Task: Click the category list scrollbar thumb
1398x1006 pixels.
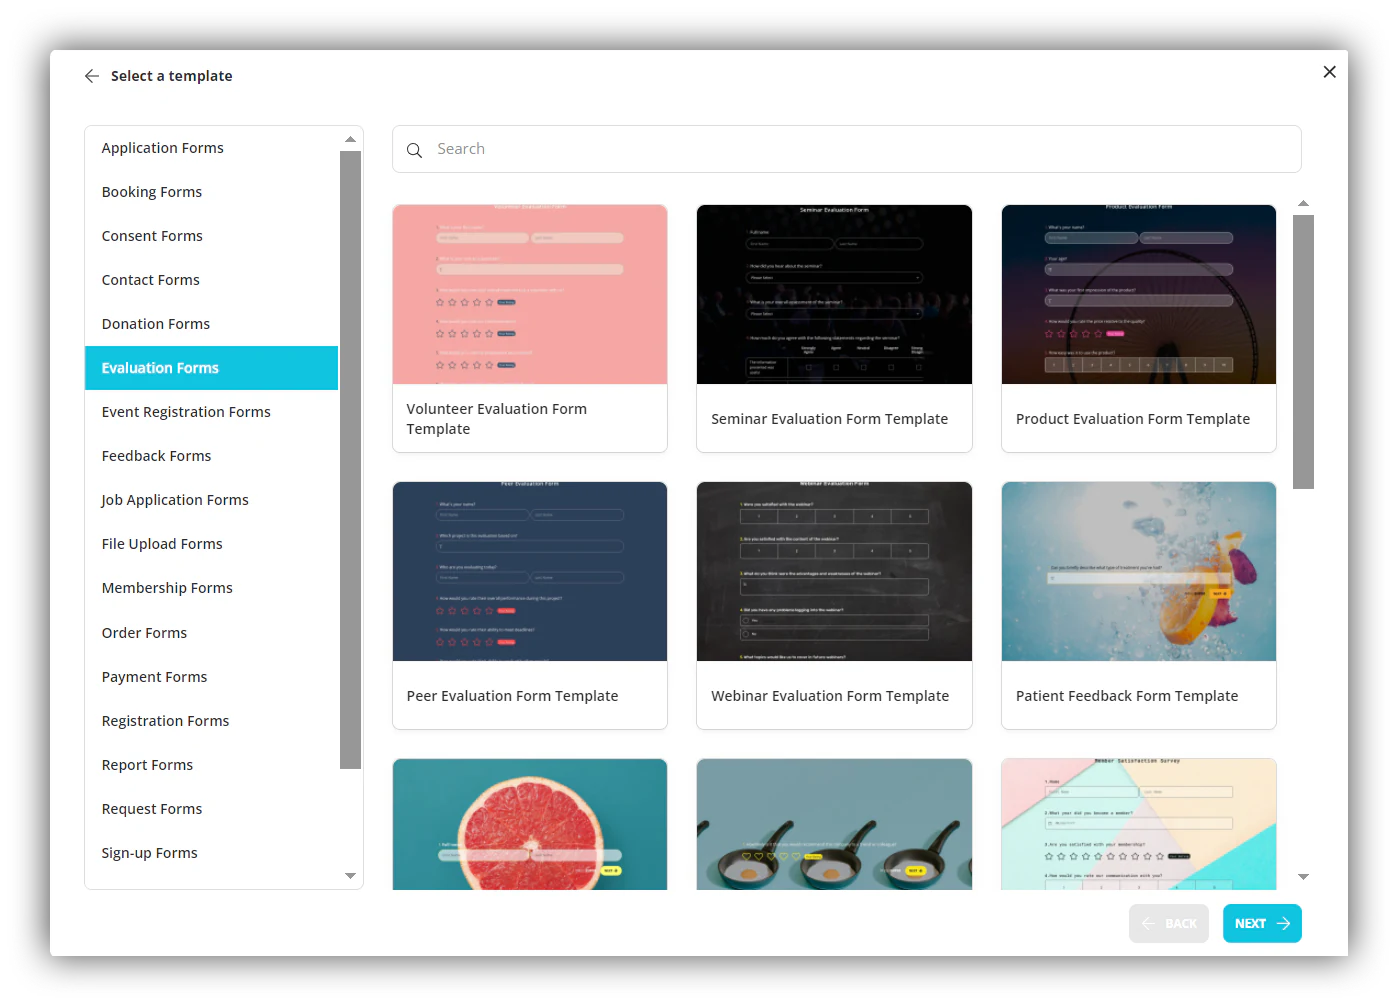Action: tap(350, 460)
